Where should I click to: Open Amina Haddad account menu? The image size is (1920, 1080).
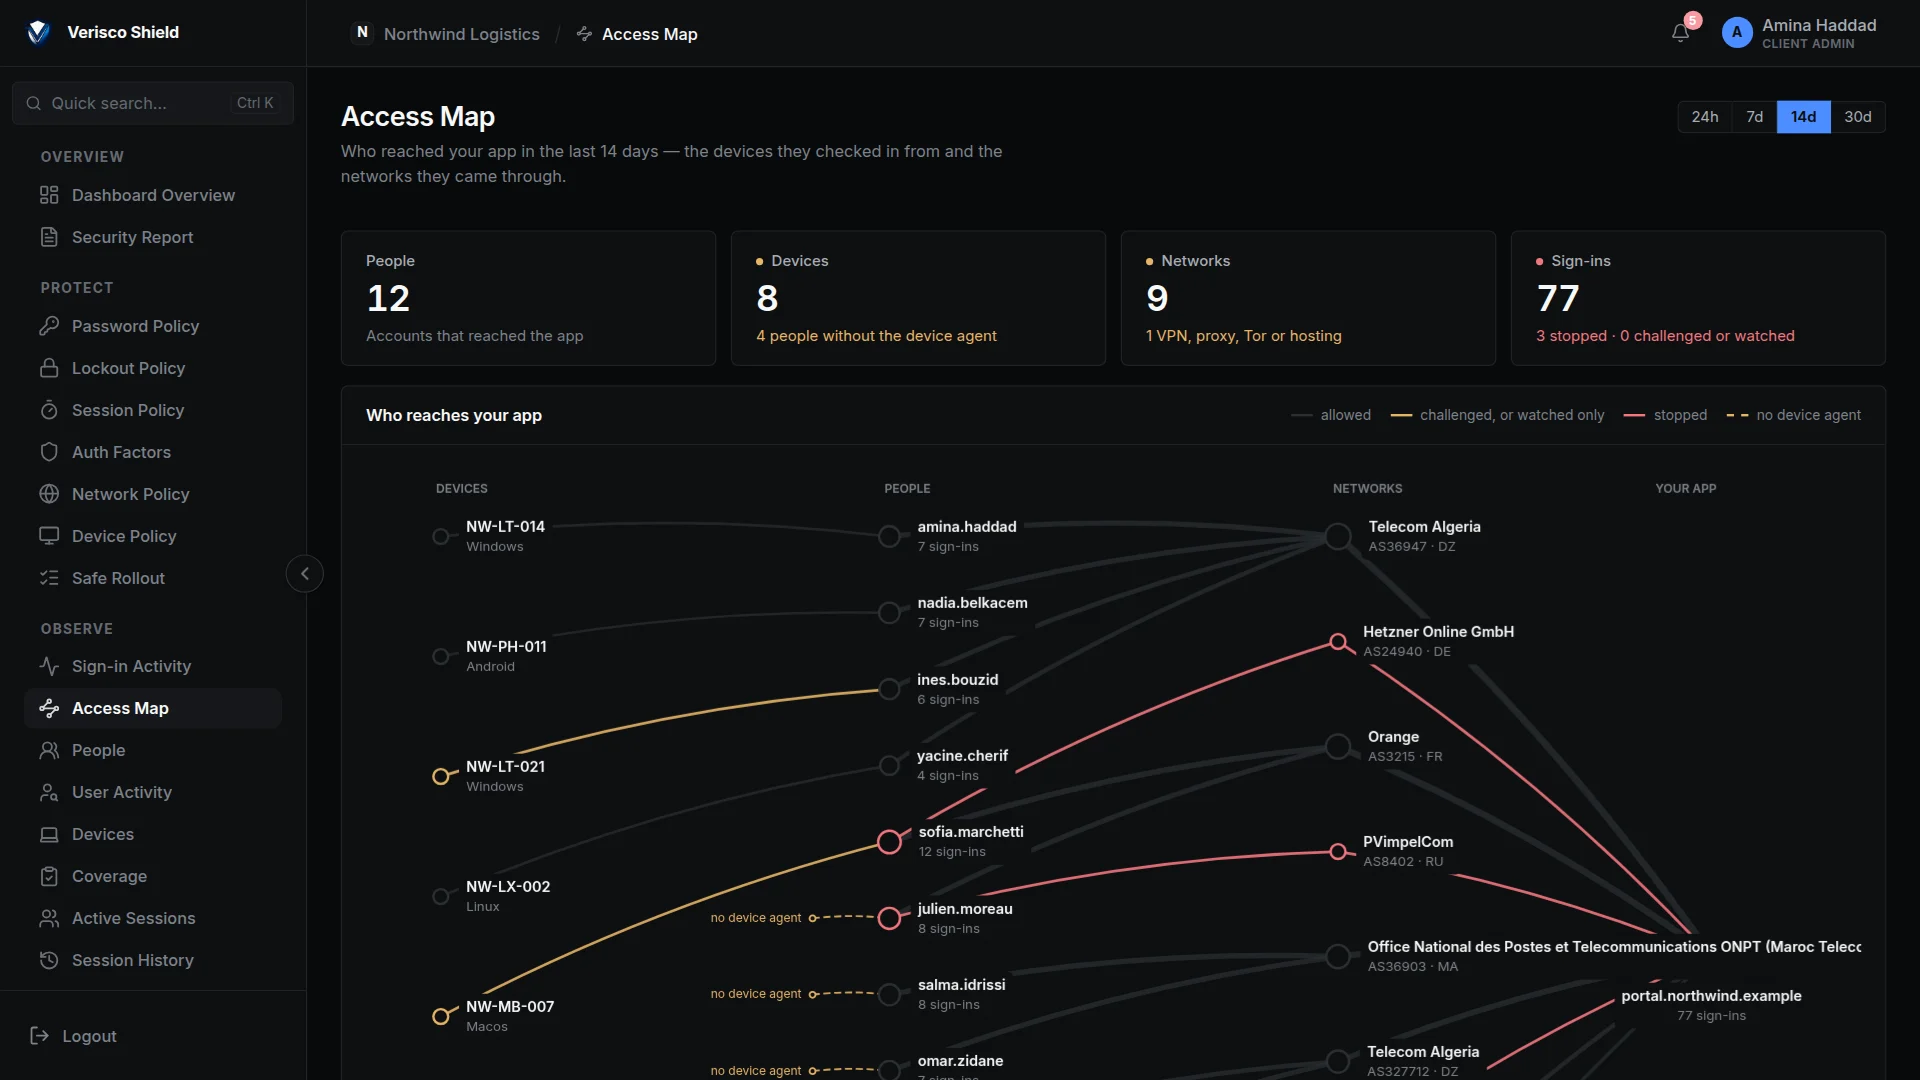[1801, 33]
